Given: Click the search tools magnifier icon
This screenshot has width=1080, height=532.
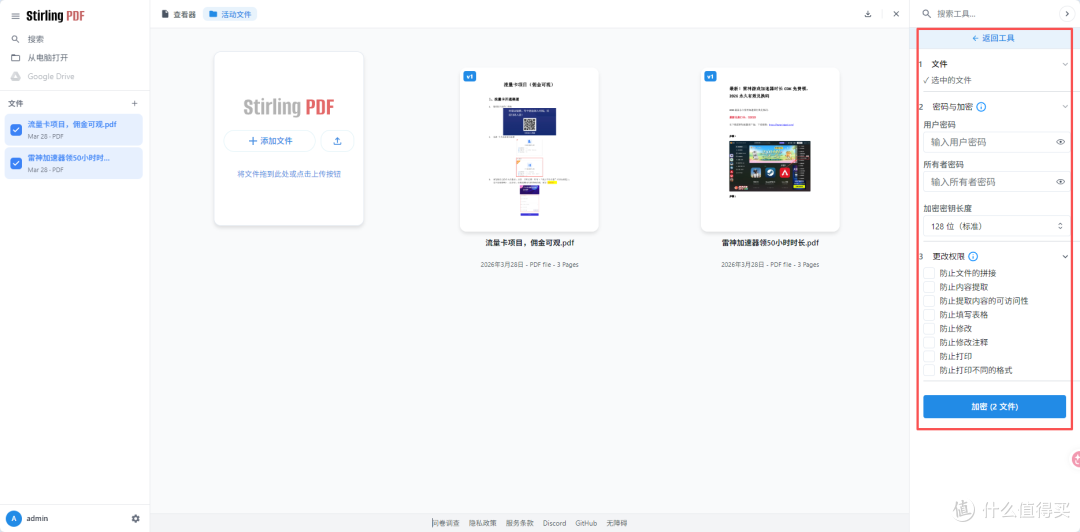Looking at the screenshot, I should pyautogui.click(x=927, y=14).
